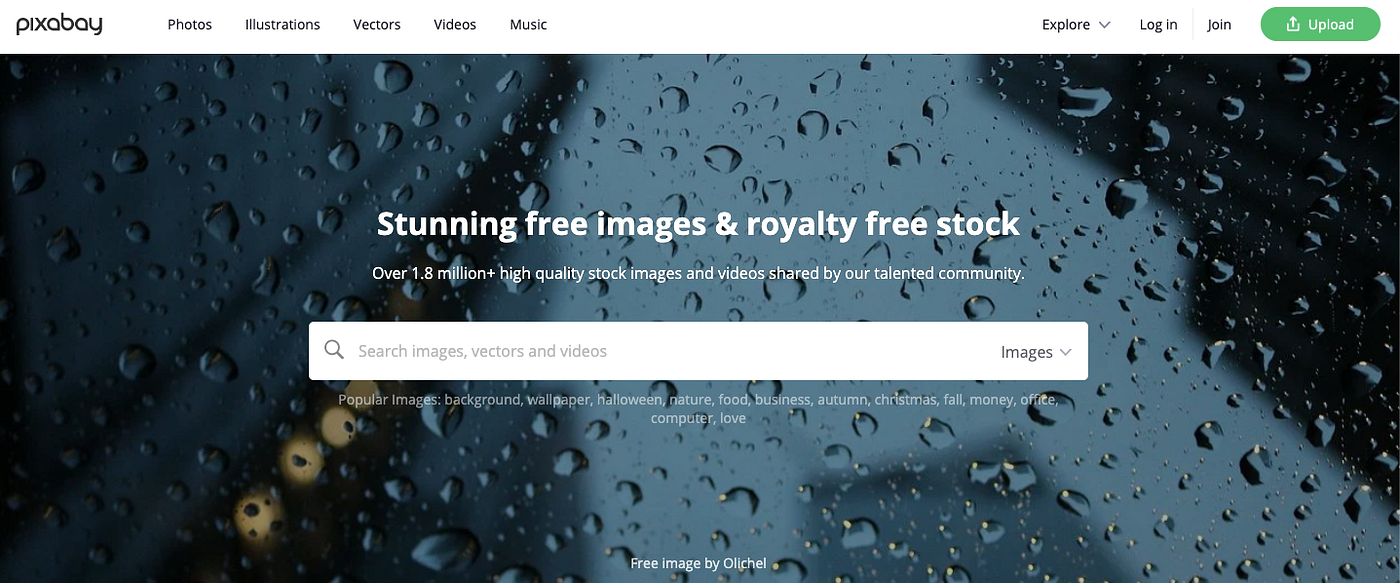Viewport: 1400px width, 583px height.
Task: Select the popular tag 'computer'
Action: point(682,418)
